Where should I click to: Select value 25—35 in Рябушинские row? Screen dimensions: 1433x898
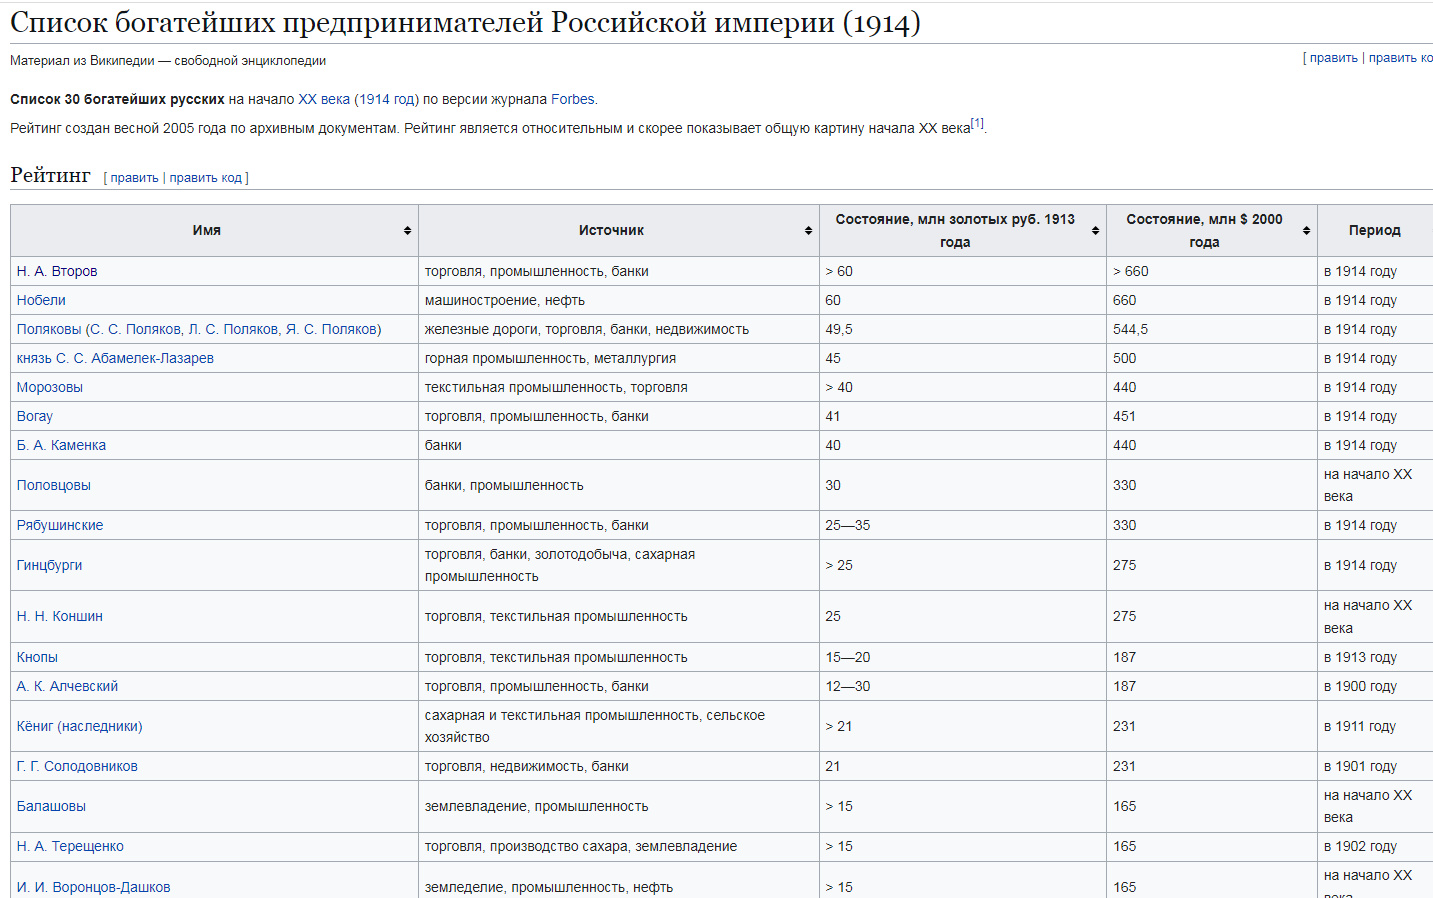tap(848, 525)
